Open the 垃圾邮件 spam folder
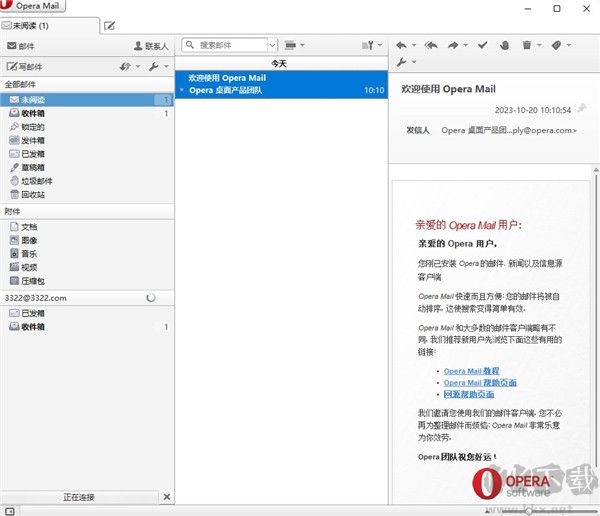600x516 pixels. pyautogui.click(x=87, y=181)
